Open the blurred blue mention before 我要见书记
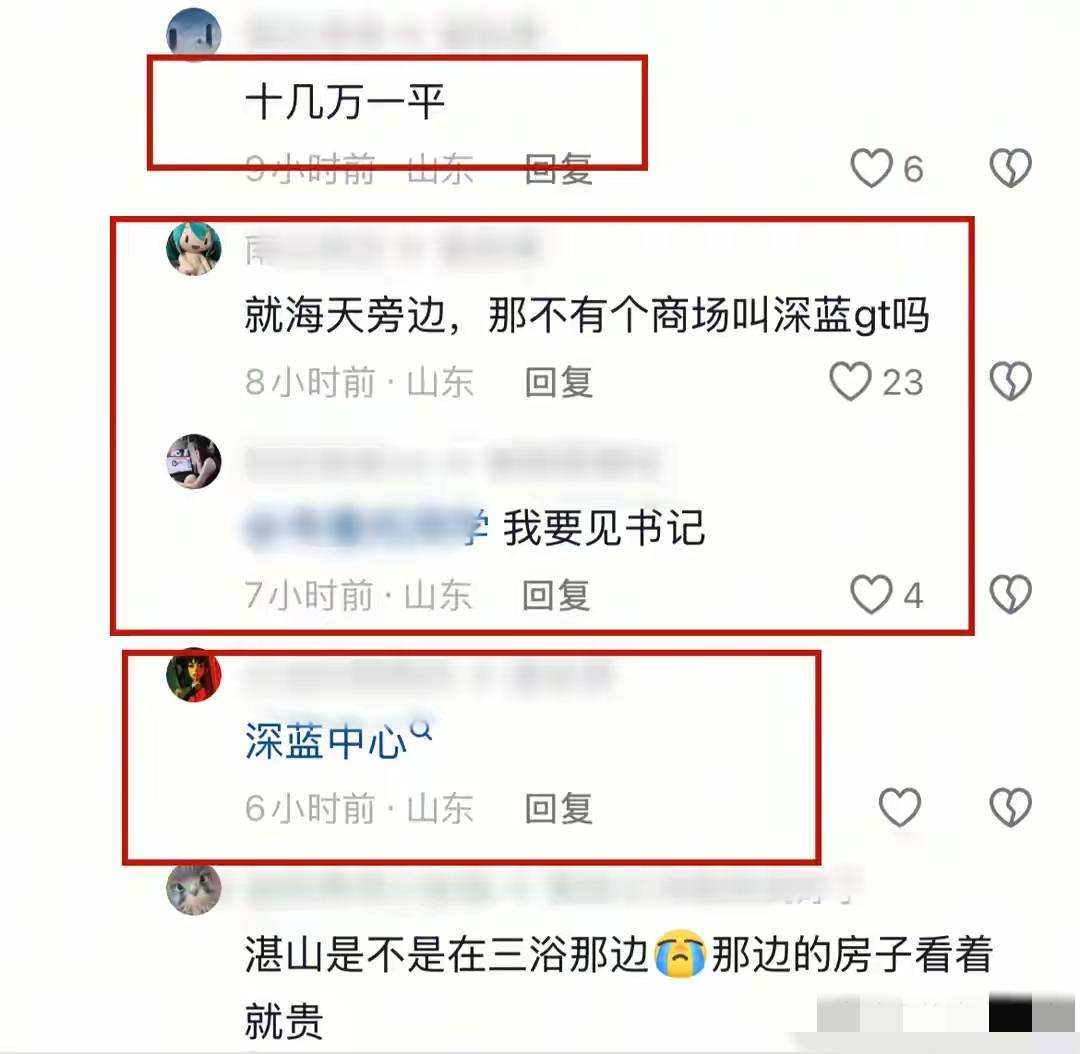Image resolution: width=1080 pixels, height=1054 pixels. click(x=367, y=528)
